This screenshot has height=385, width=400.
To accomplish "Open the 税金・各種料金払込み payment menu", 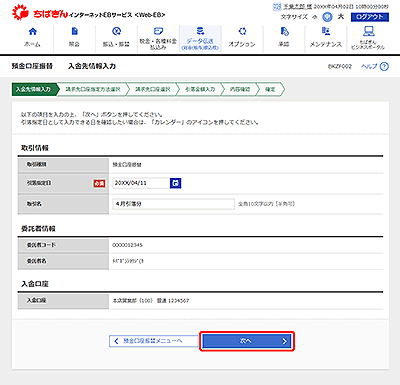I will tap(158, 39).
